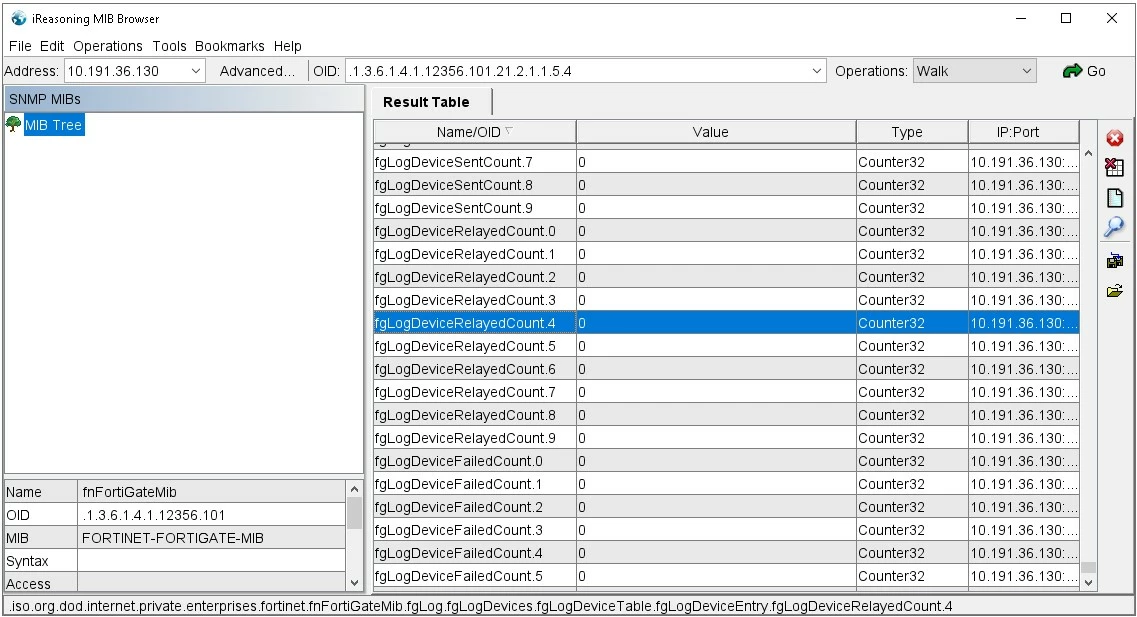Select row fgLogDeviceRelayedCount.6
The width and height of the screenshot is (1137, 617).
(x=726, y=369)
